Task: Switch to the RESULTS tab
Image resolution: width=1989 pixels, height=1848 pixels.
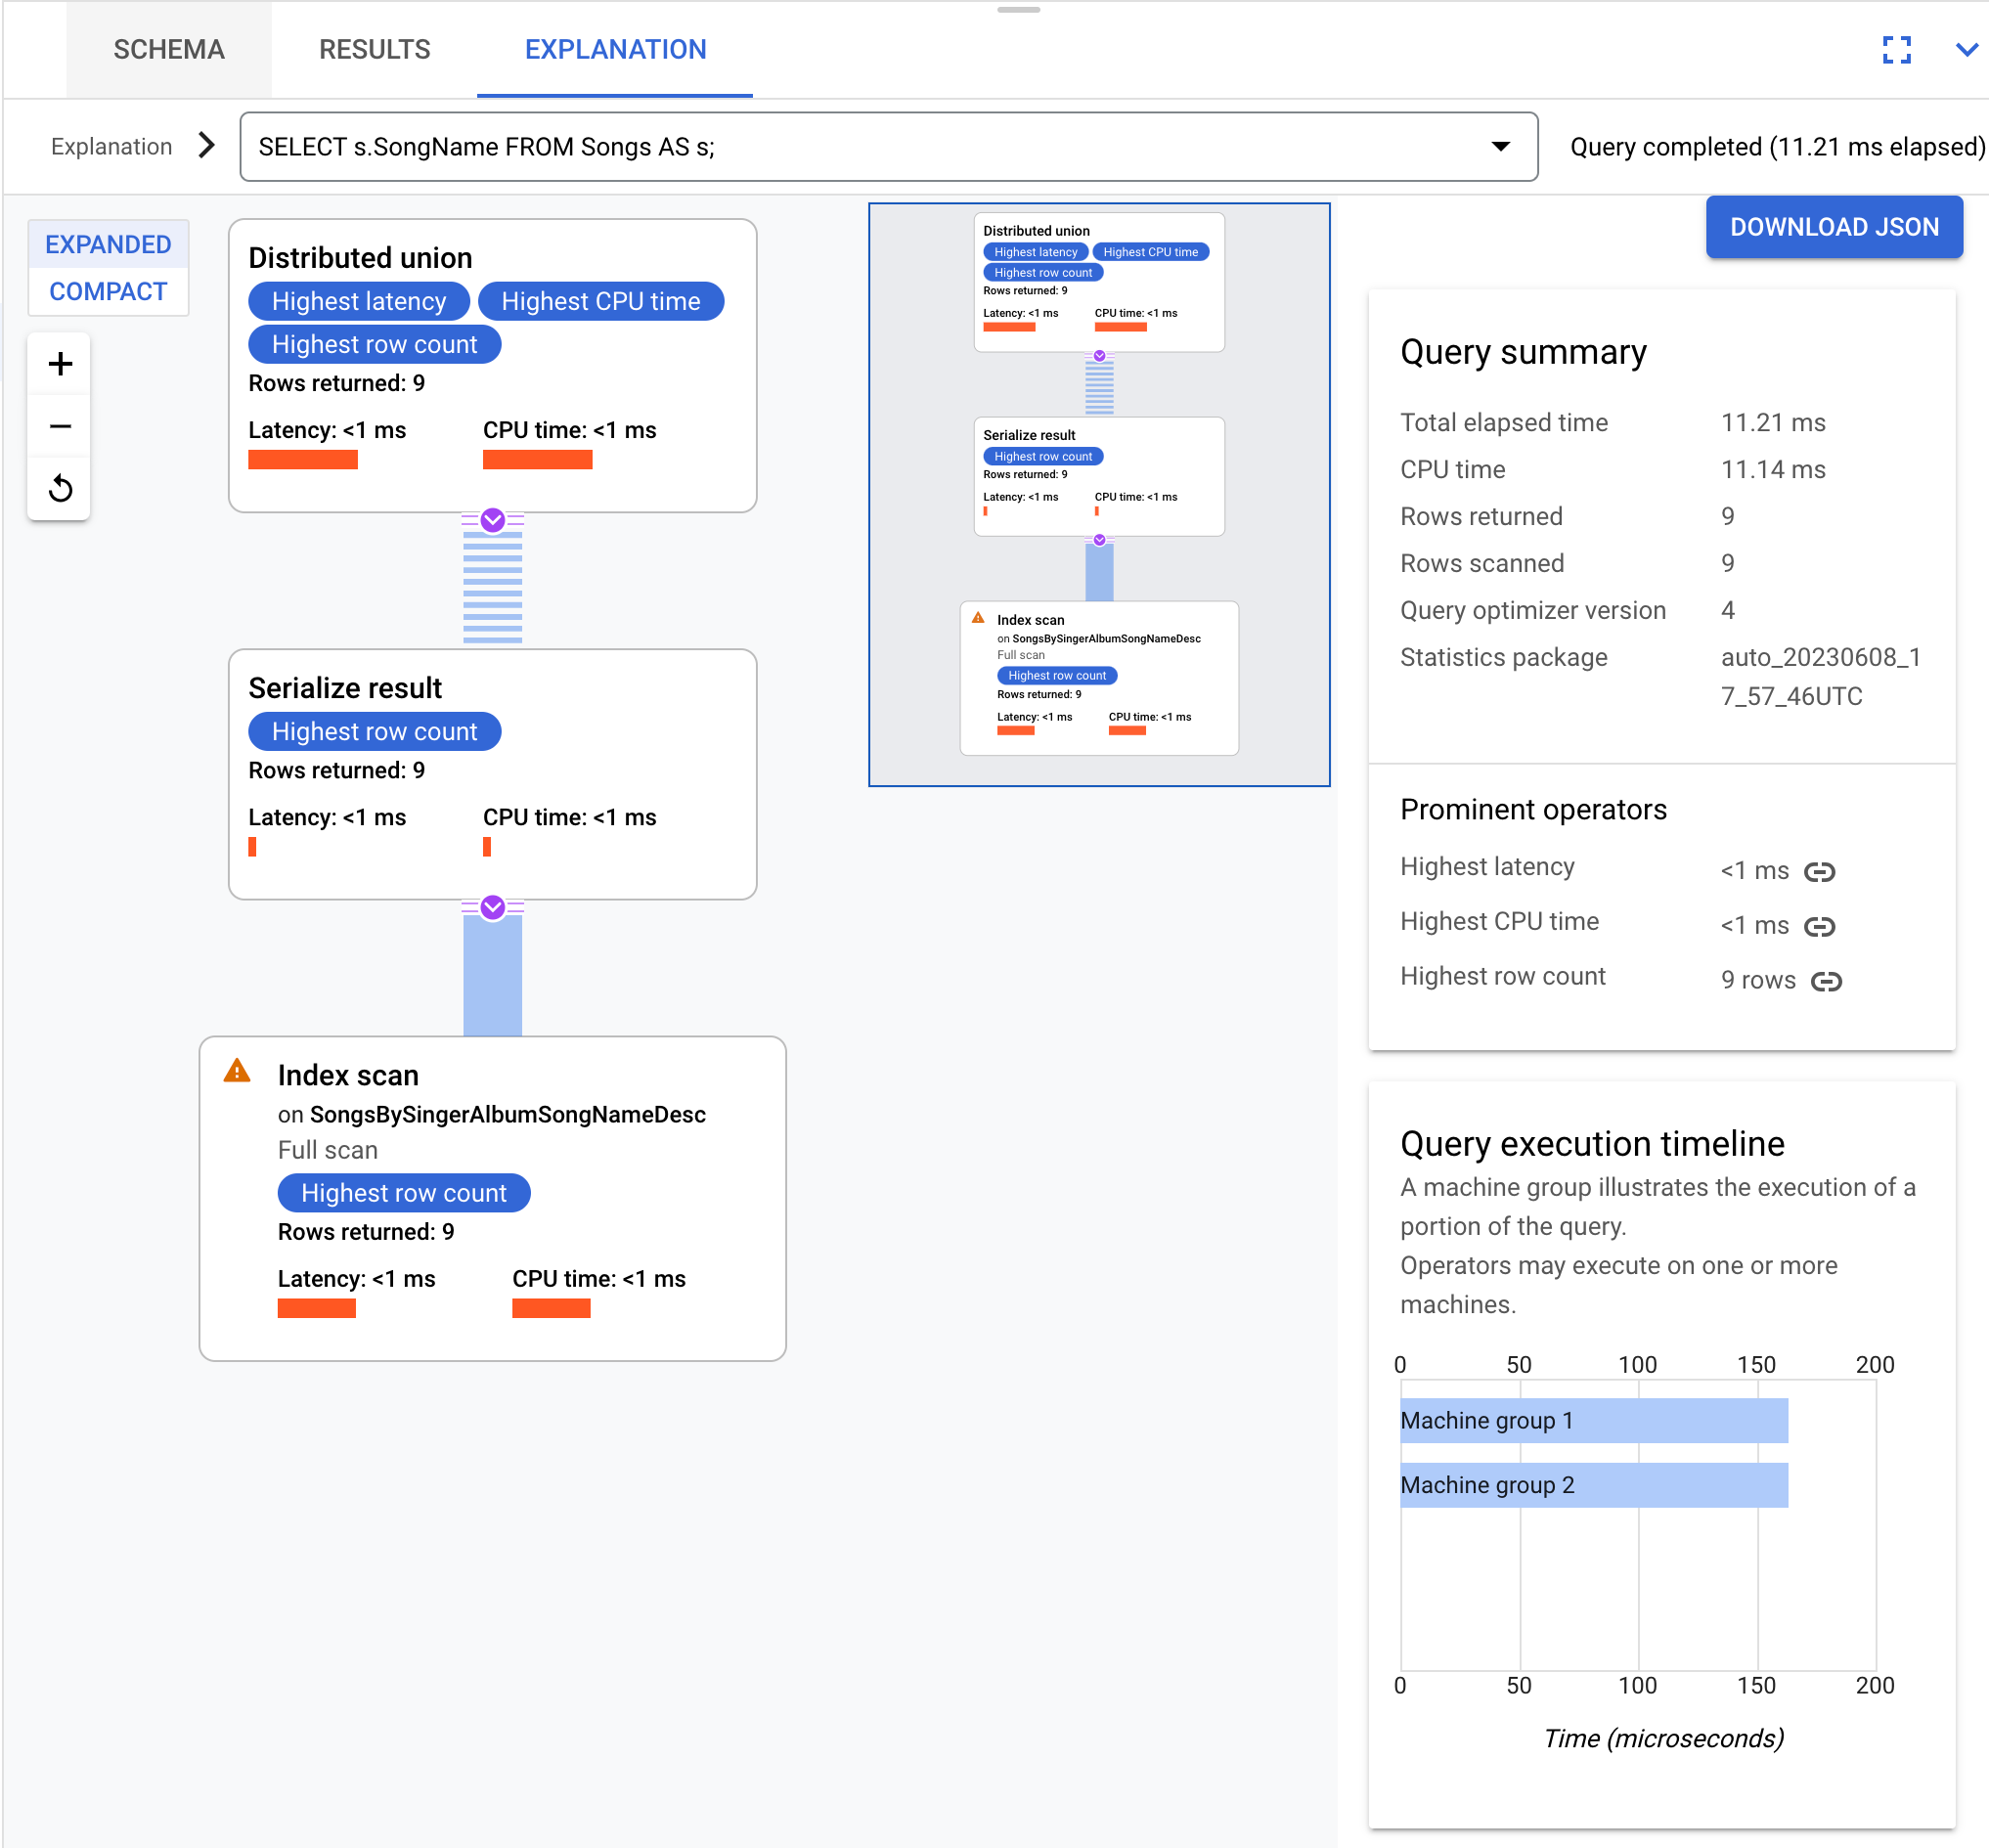Action: click(372, 49)
